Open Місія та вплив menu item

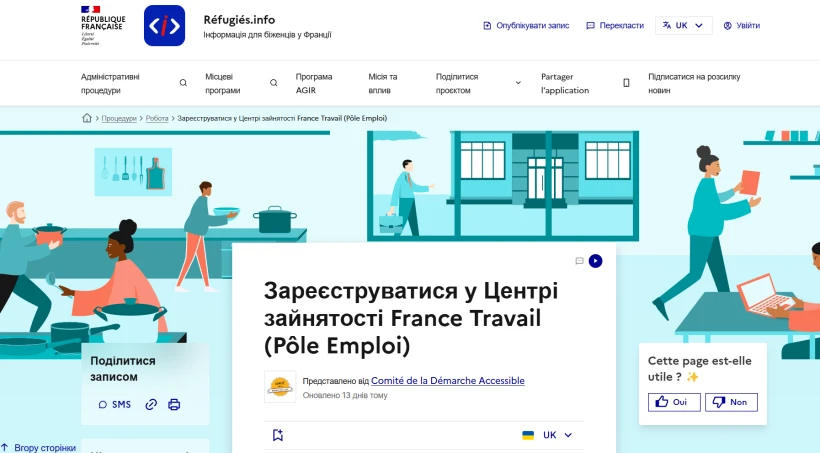coord(383,83)
